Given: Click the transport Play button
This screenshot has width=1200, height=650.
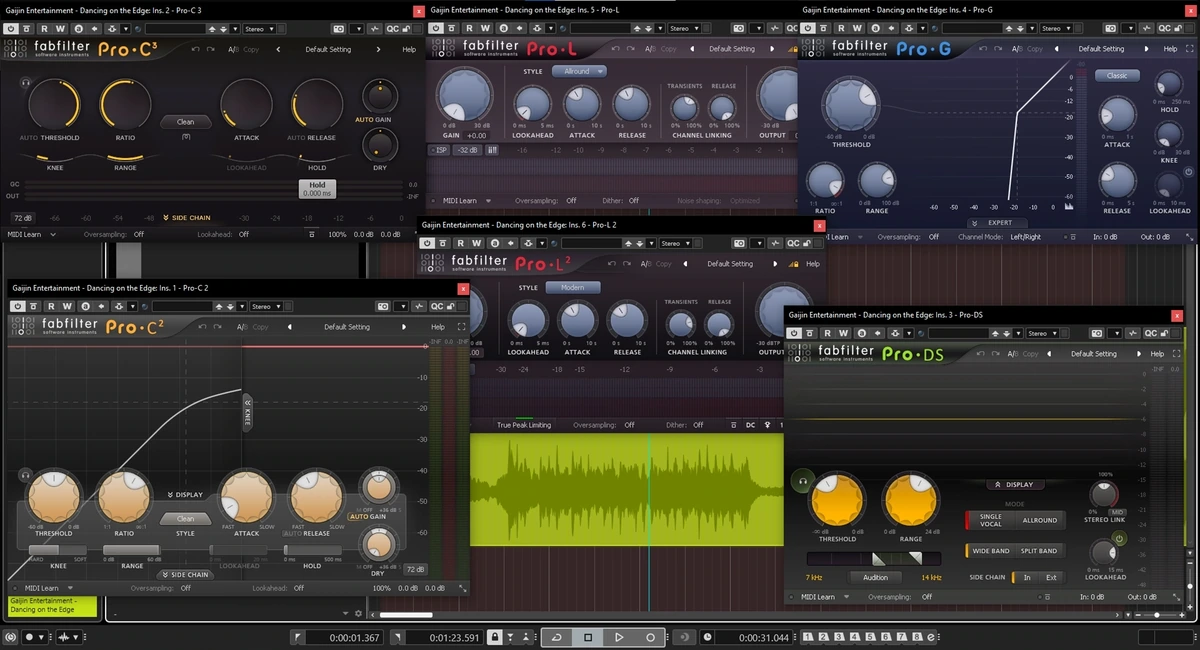Looking at the screenshot, I should point(619,637).
